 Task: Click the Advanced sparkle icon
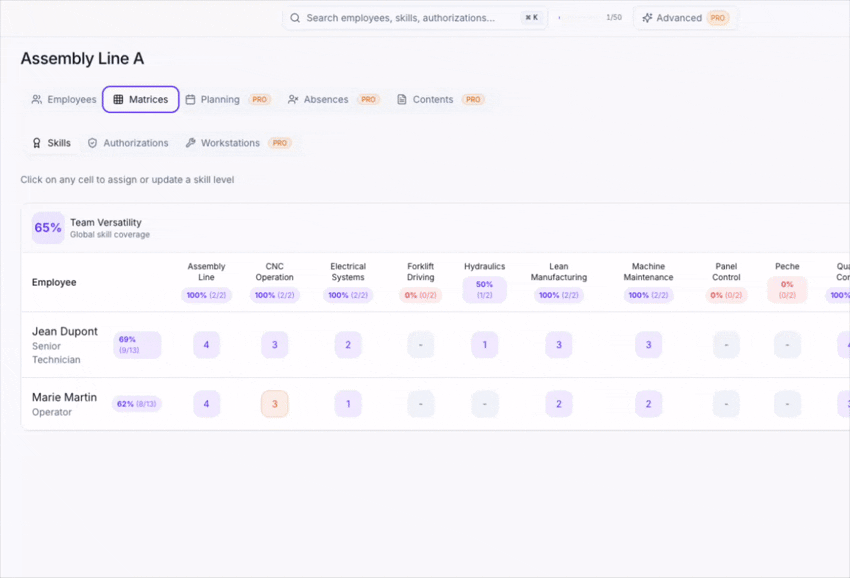tap(647, 18)
